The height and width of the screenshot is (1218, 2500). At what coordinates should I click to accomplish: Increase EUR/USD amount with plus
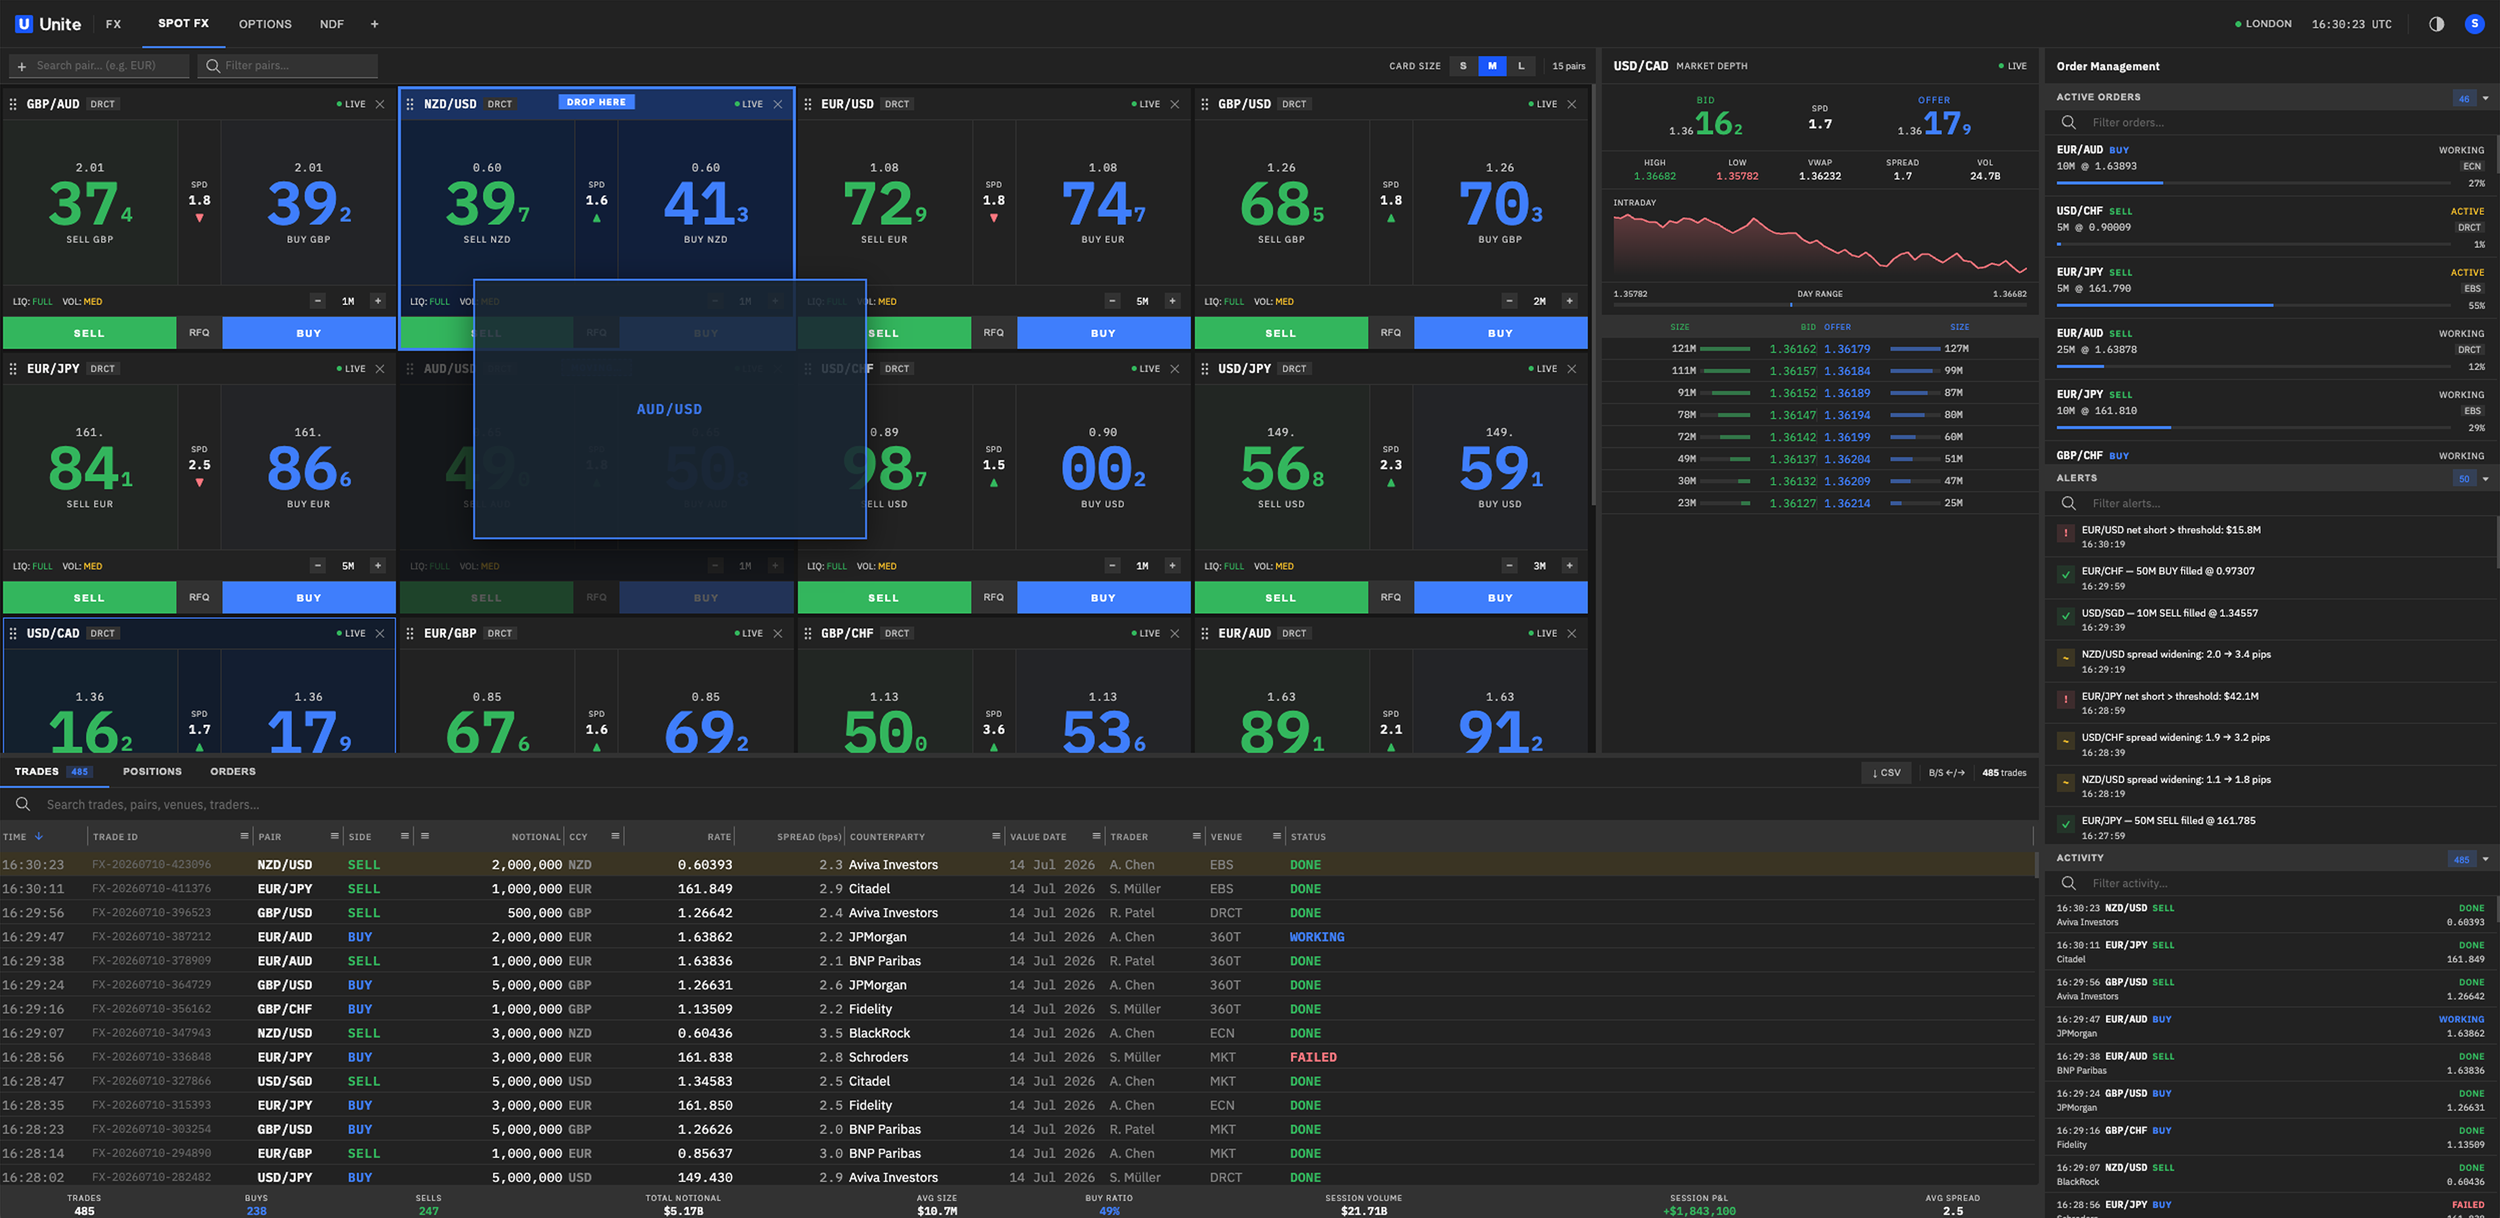point(1173,301)
